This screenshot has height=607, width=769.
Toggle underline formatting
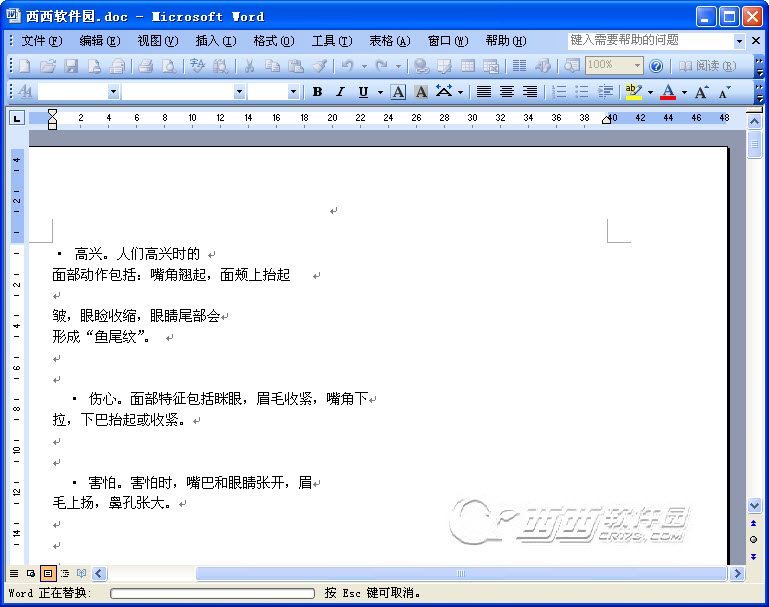(363, 91)
